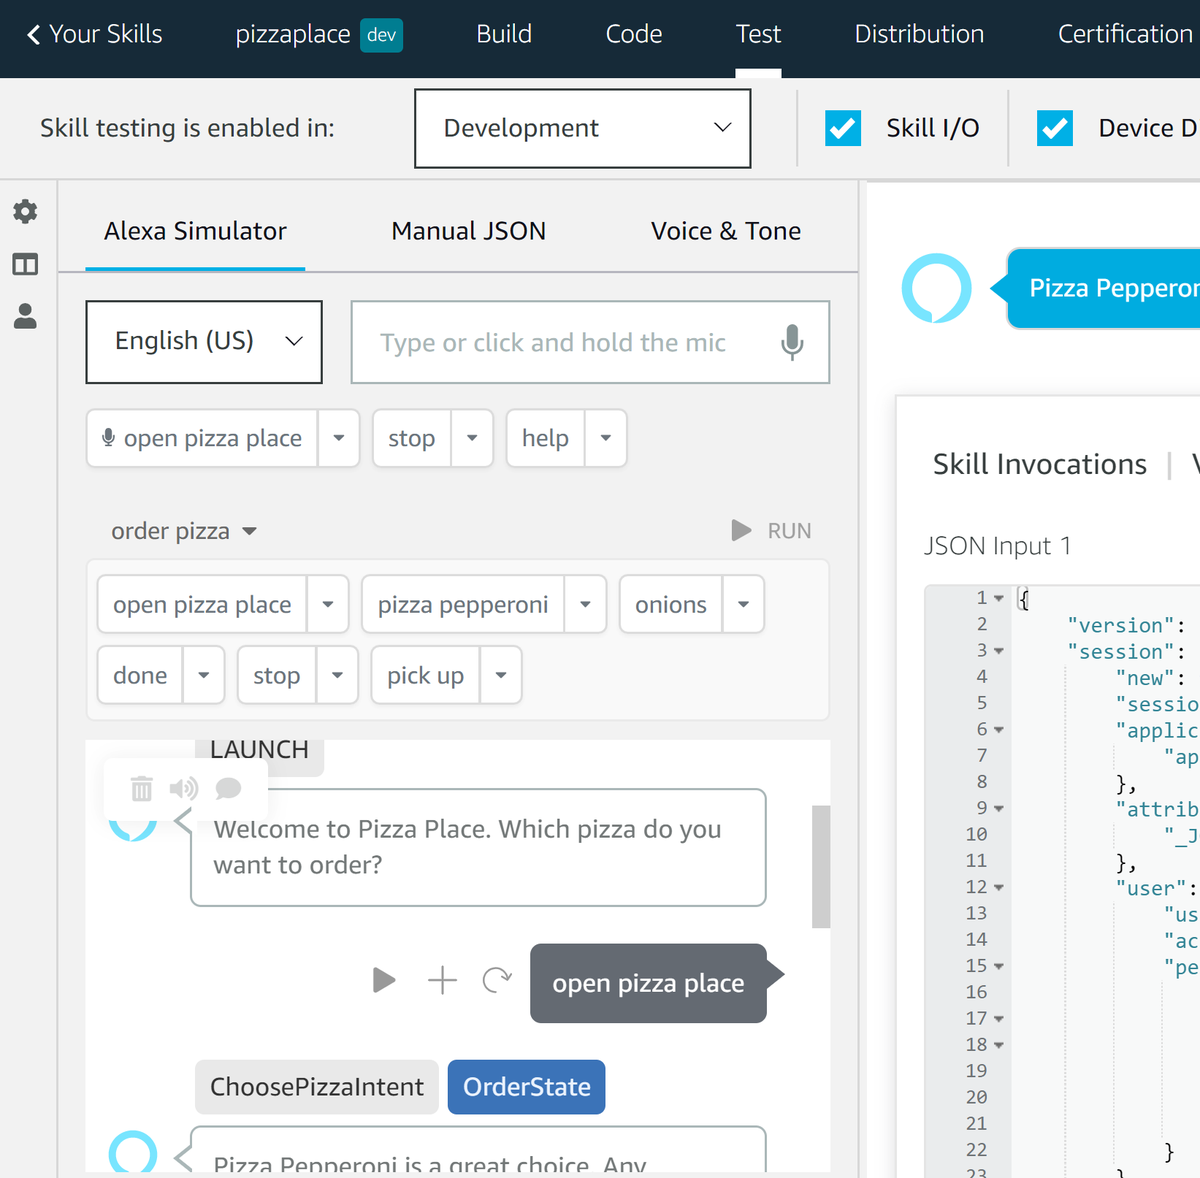Switch to the Test tab
The width and height of the screenshot is (1200, 1178).
click(x=758, y=34)
